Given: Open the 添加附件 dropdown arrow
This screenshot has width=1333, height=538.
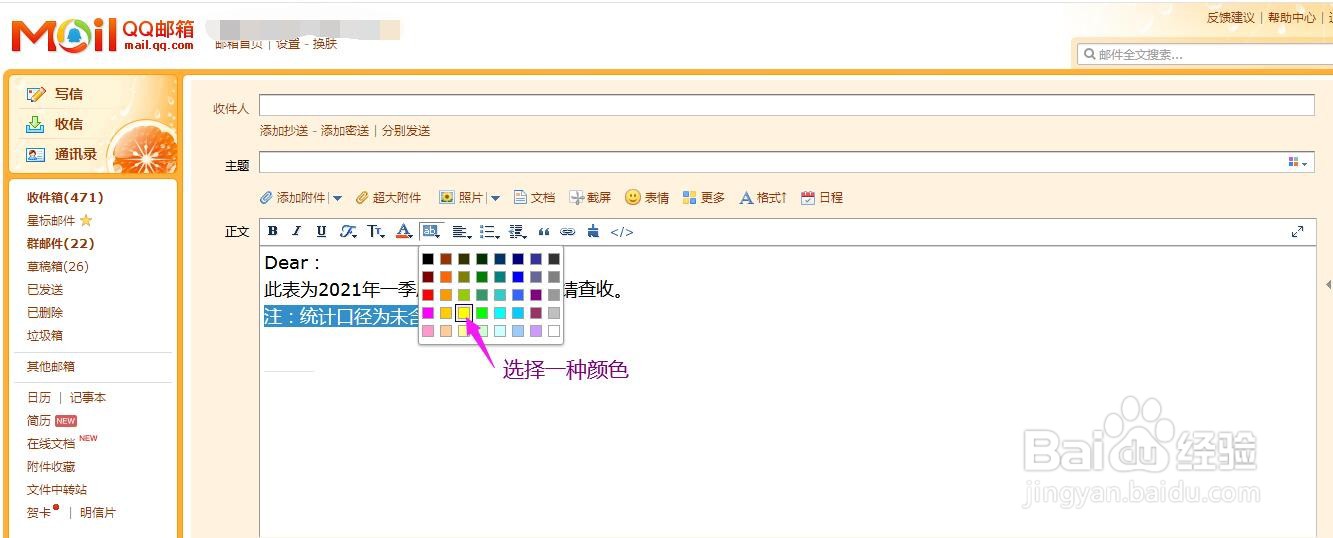Looking at the screenshot, I should pyautogui.click(x=337, y=198).
